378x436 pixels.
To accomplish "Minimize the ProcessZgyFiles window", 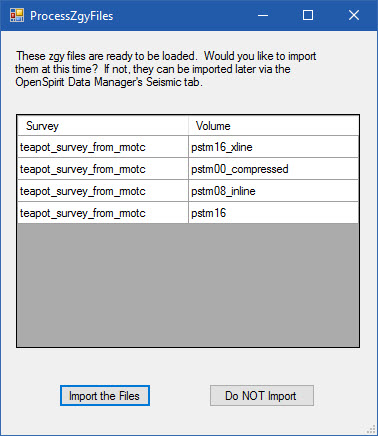I will tap(263, 15).
